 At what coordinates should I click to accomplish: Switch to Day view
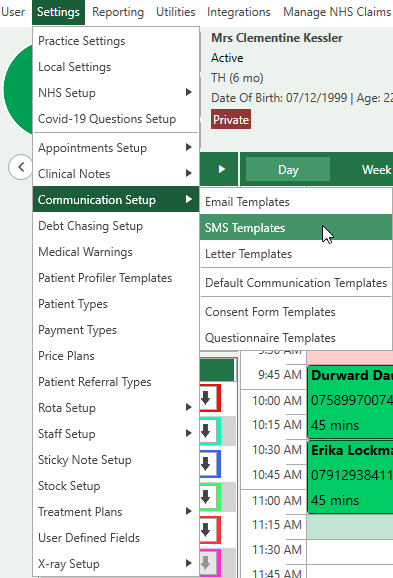[288, 170]
